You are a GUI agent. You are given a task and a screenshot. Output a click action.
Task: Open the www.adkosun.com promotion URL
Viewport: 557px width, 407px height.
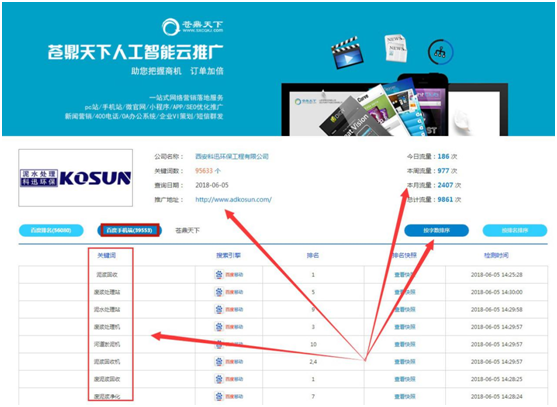click(233, 200)
